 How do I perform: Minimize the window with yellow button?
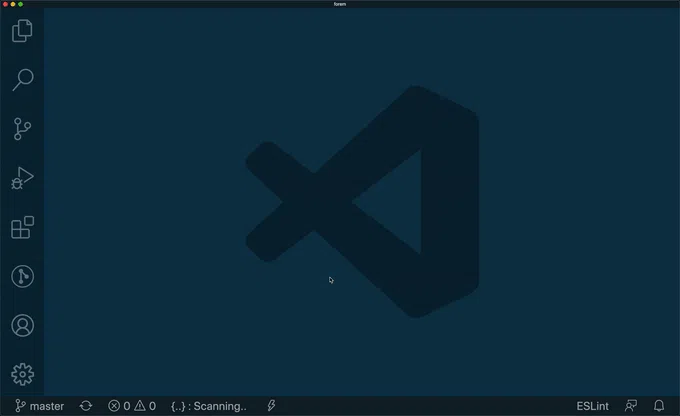13,4
